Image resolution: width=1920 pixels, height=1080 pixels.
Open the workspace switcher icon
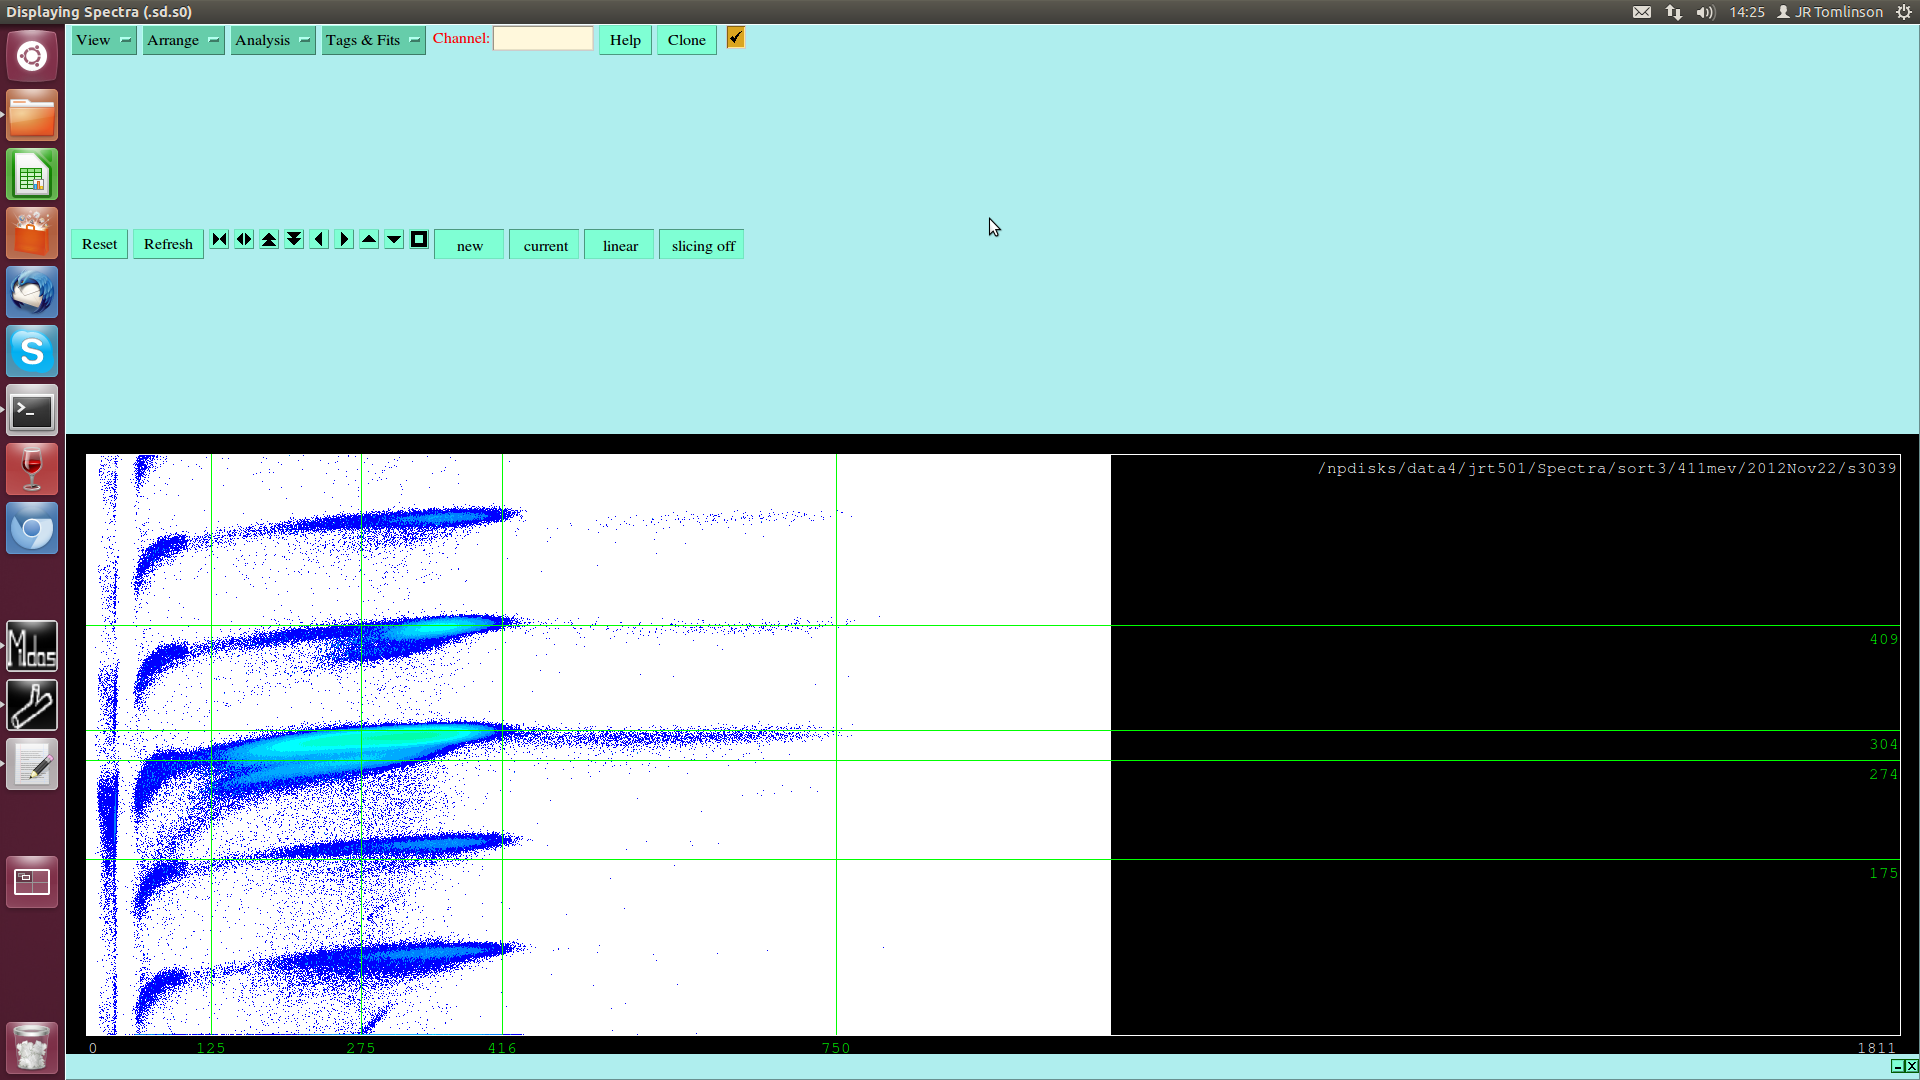pos(32,882)
